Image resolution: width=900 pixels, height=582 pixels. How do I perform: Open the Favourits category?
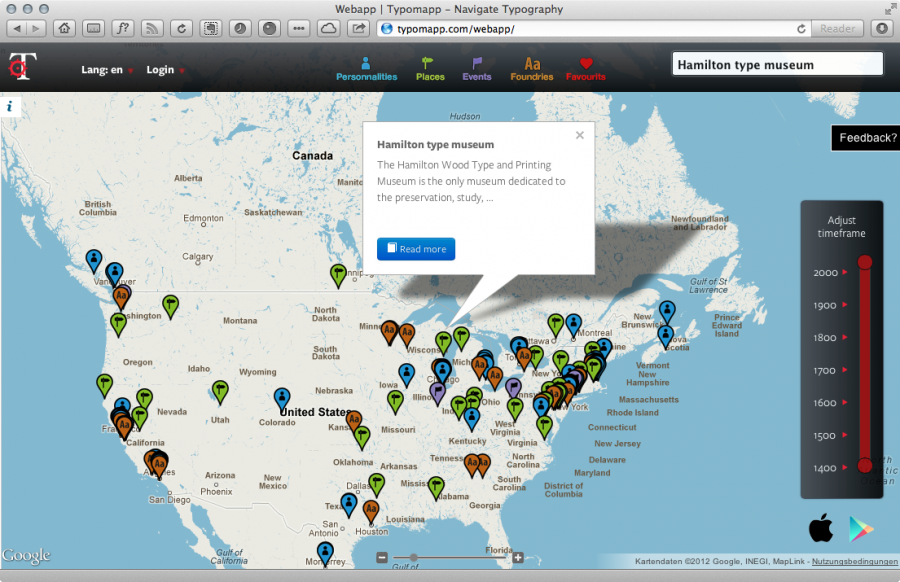point(586,69)
